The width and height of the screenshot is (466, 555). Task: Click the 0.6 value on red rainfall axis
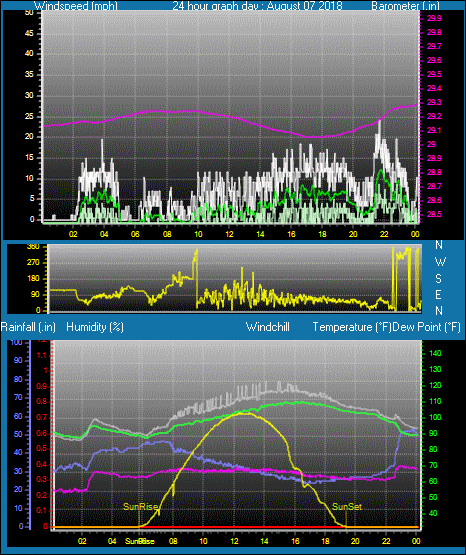[x=42, y=433]
